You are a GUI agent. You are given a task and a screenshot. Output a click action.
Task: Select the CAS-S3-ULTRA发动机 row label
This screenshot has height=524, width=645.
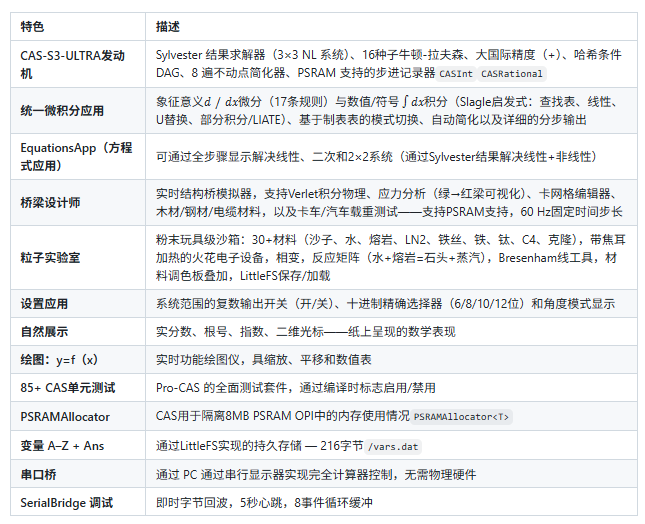[74, 64]
